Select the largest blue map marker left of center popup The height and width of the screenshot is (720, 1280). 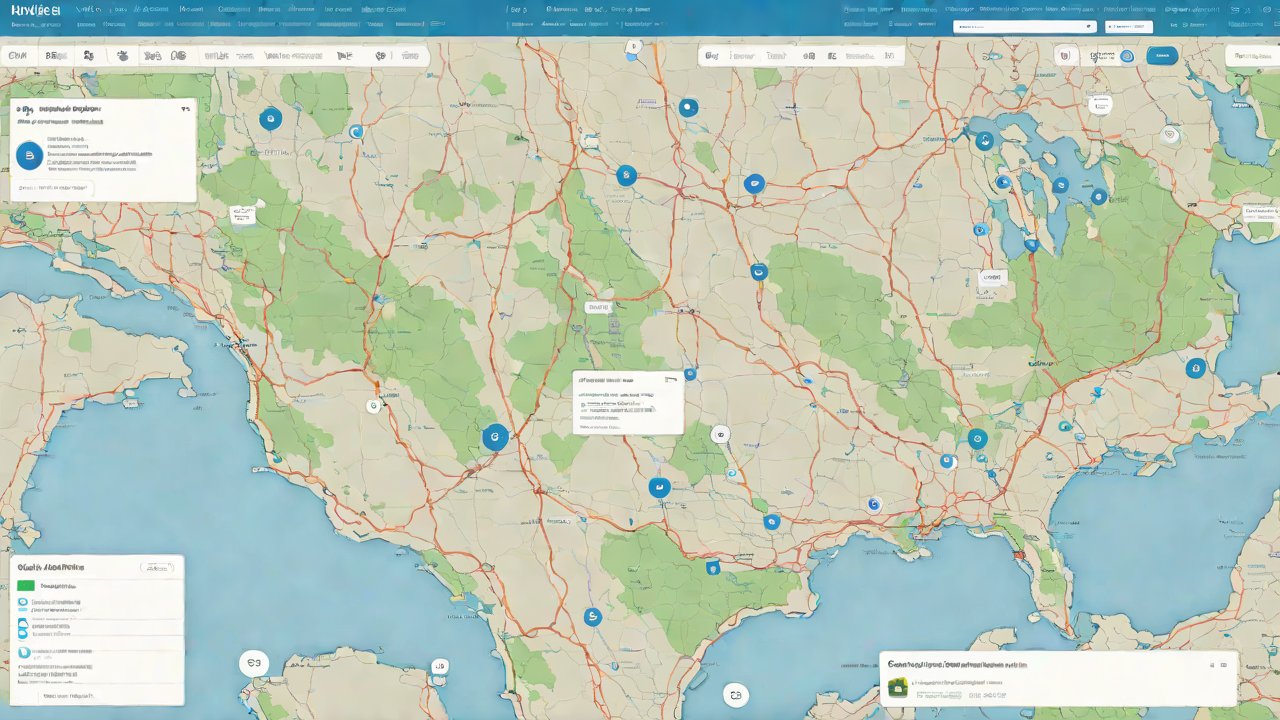tap(495, 437)
